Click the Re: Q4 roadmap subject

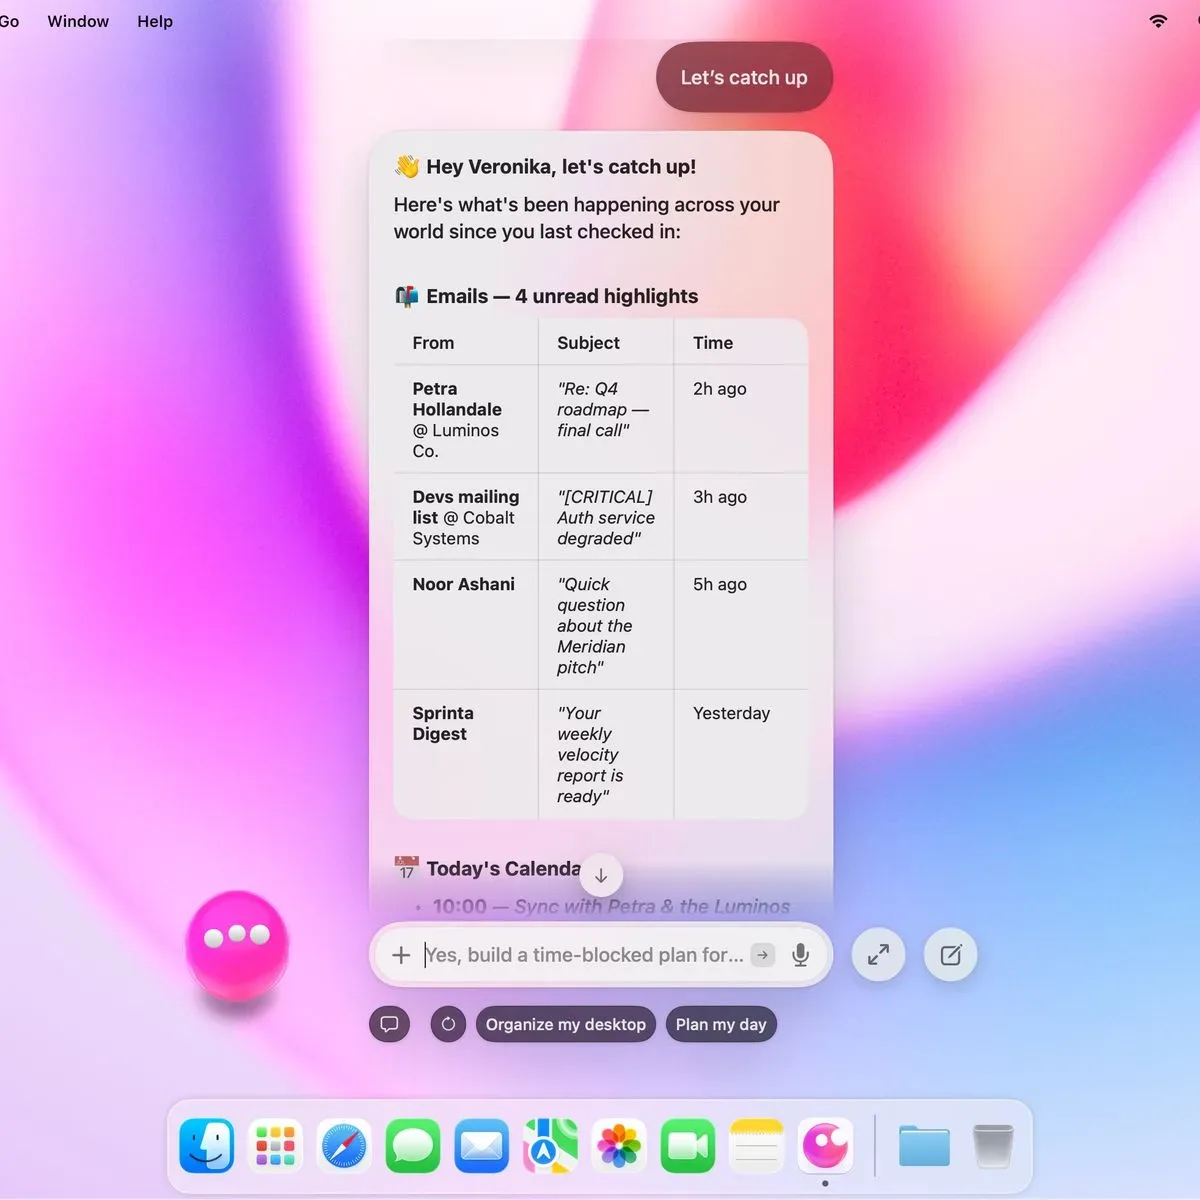tap(606, 419)
